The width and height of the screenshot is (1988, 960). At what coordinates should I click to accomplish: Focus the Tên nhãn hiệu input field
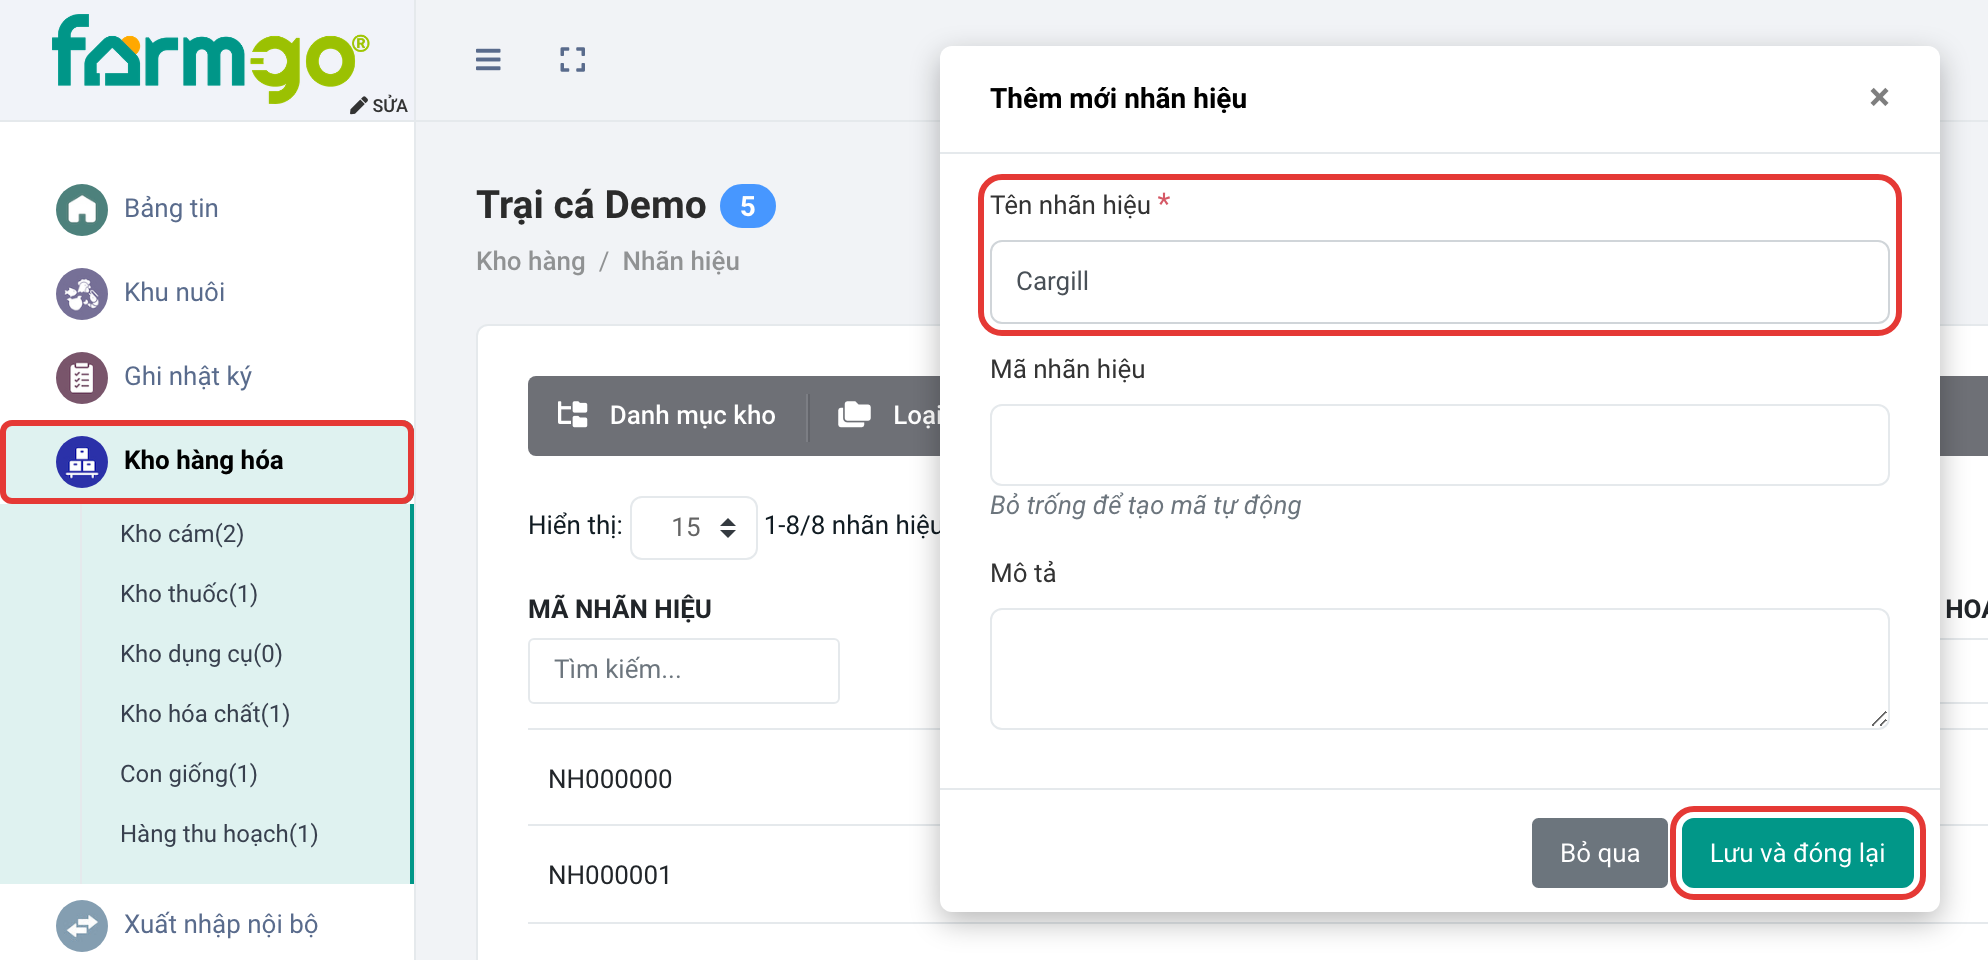1439,281
